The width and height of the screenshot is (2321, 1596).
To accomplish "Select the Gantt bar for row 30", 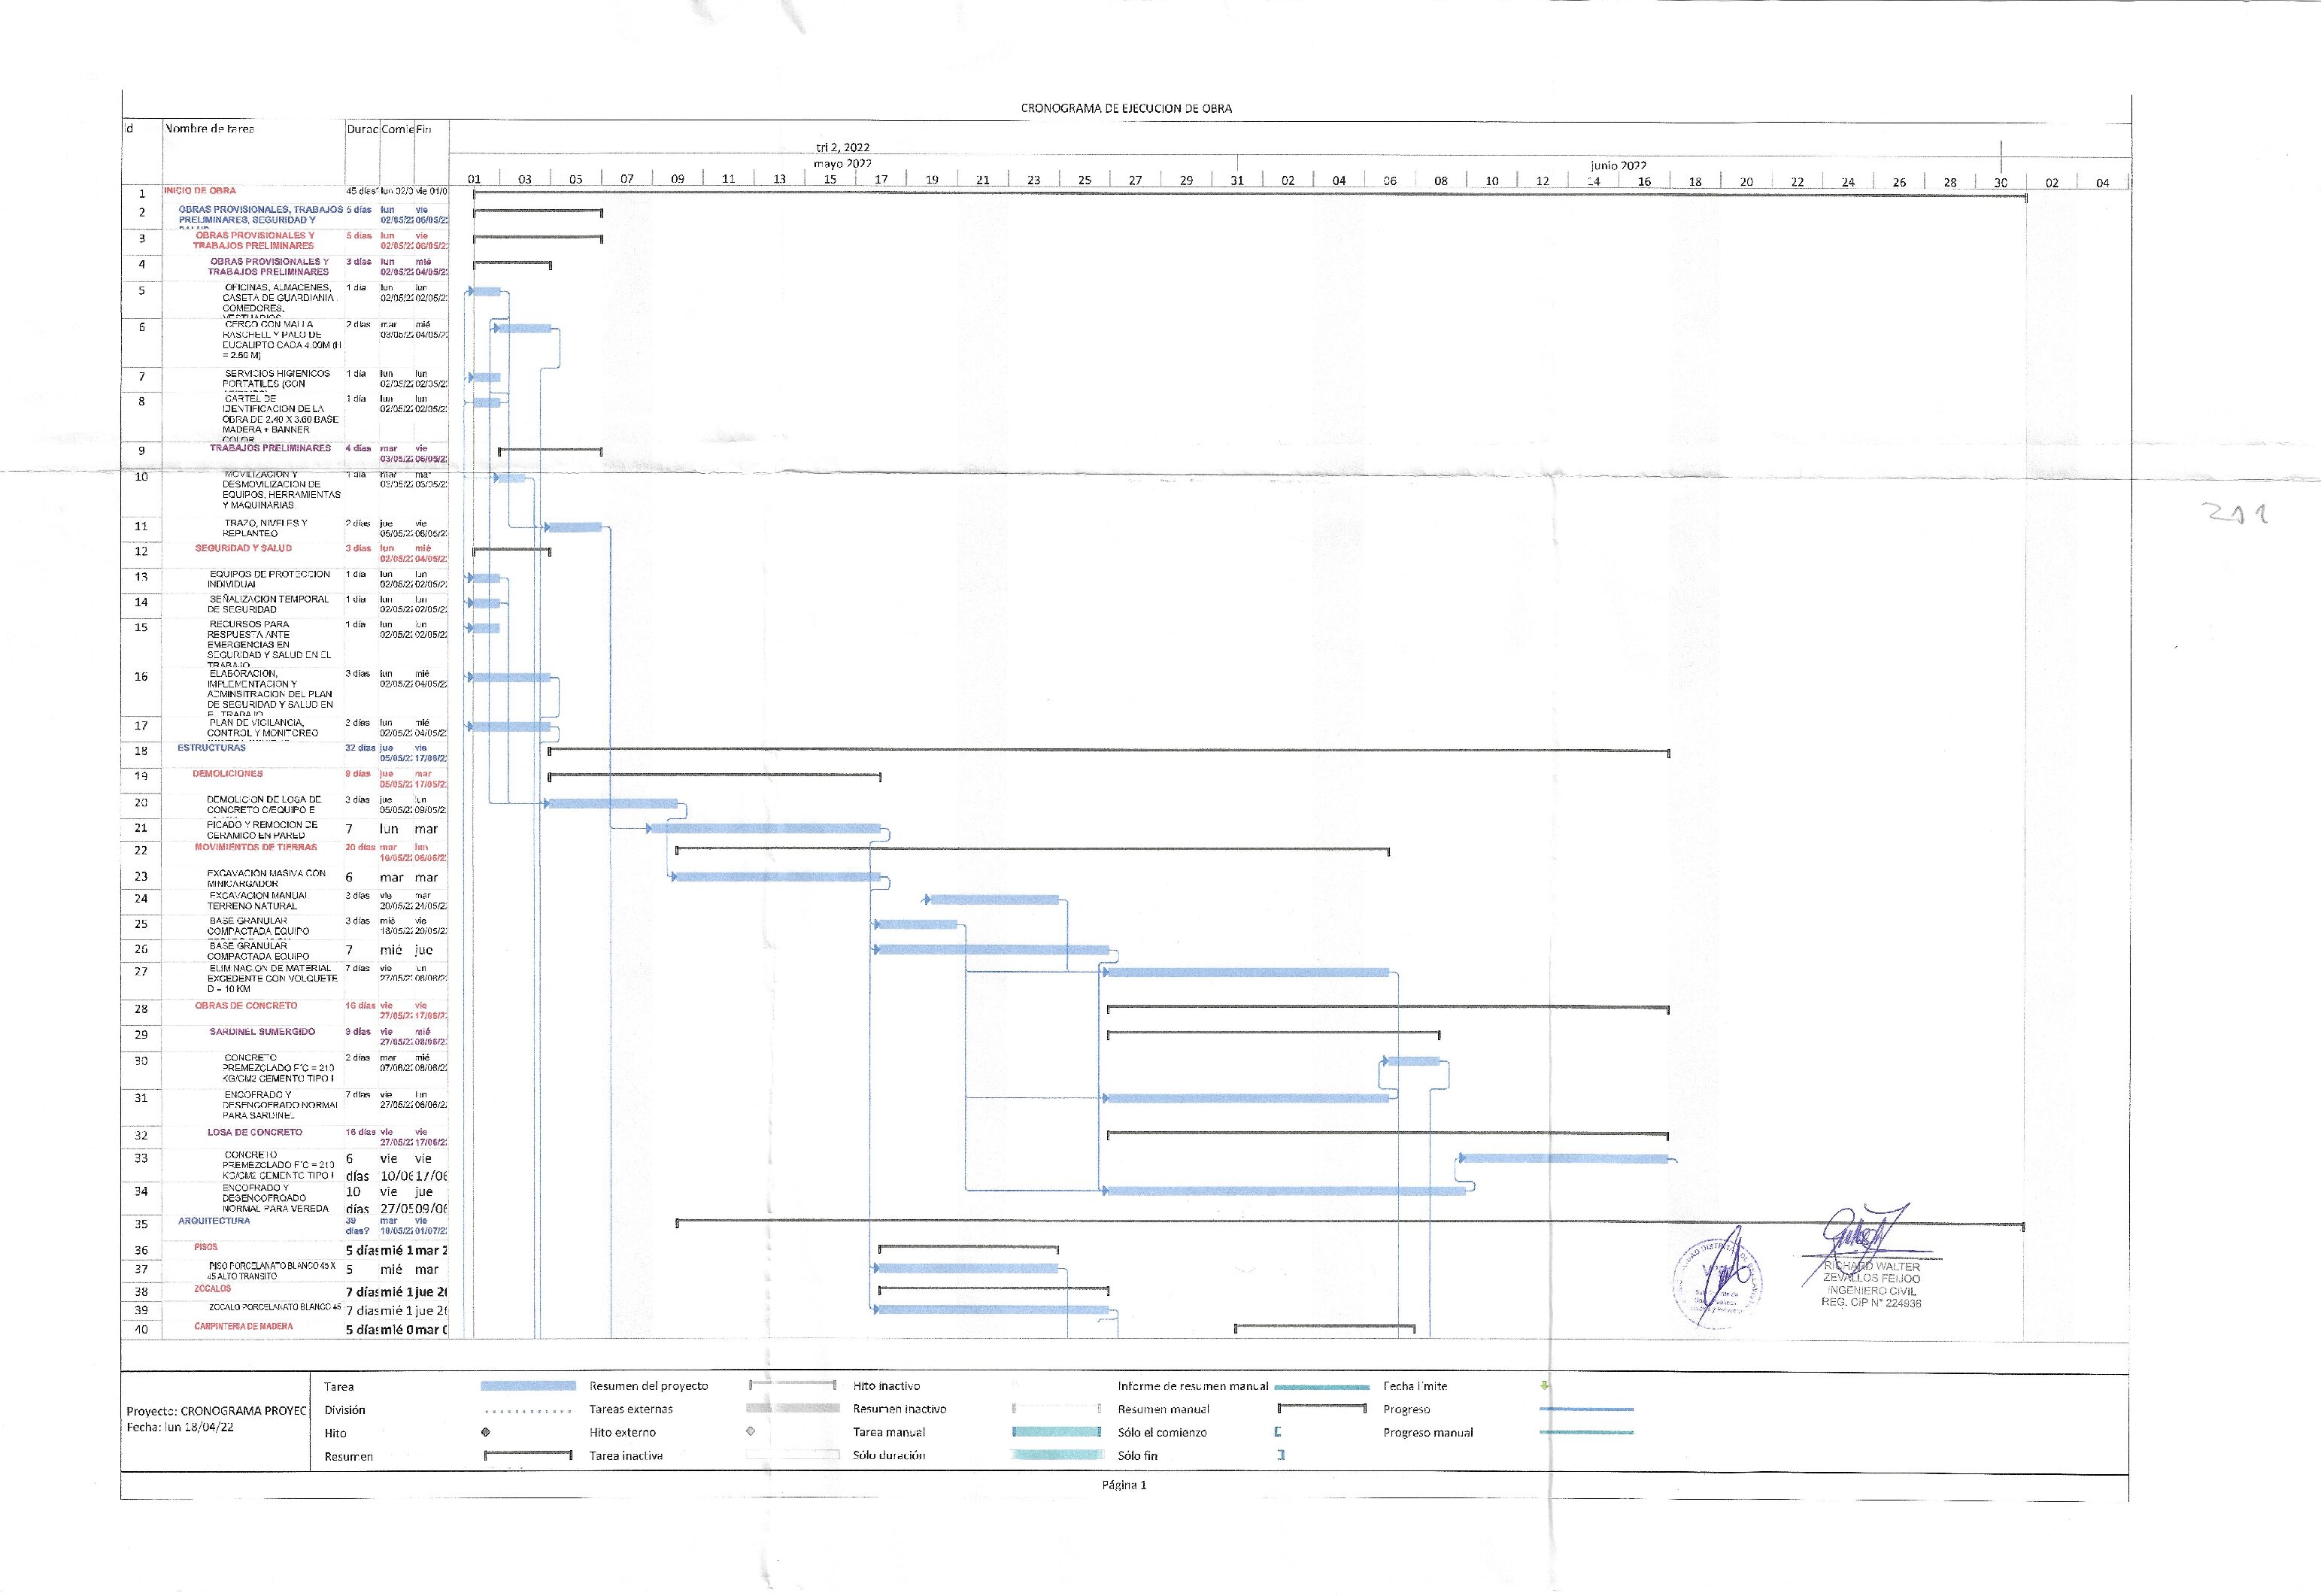I will tap(1413, 1061).
